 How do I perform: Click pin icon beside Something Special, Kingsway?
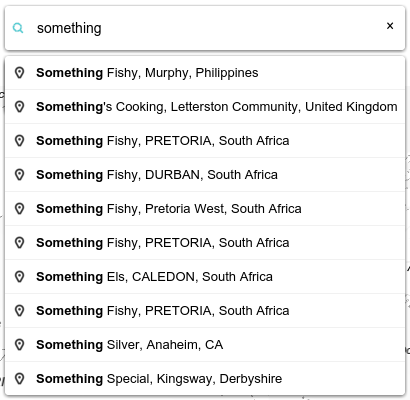click(x=20, y=379)
